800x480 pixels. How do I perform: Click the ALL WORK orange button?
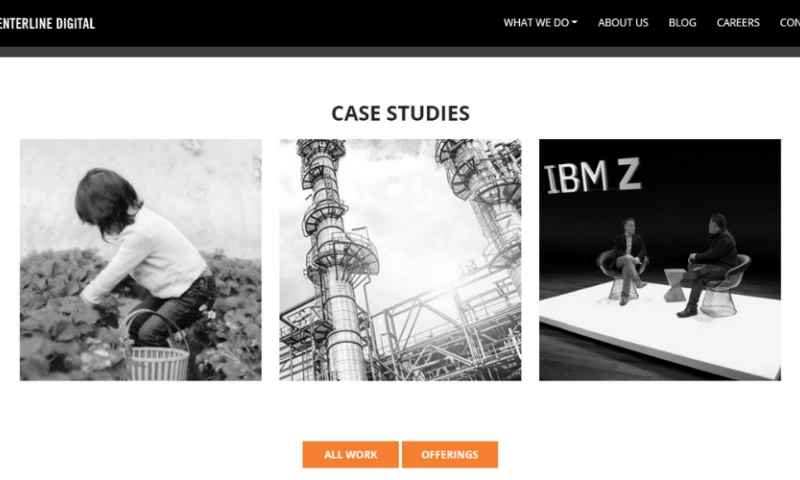pos(351,454)
